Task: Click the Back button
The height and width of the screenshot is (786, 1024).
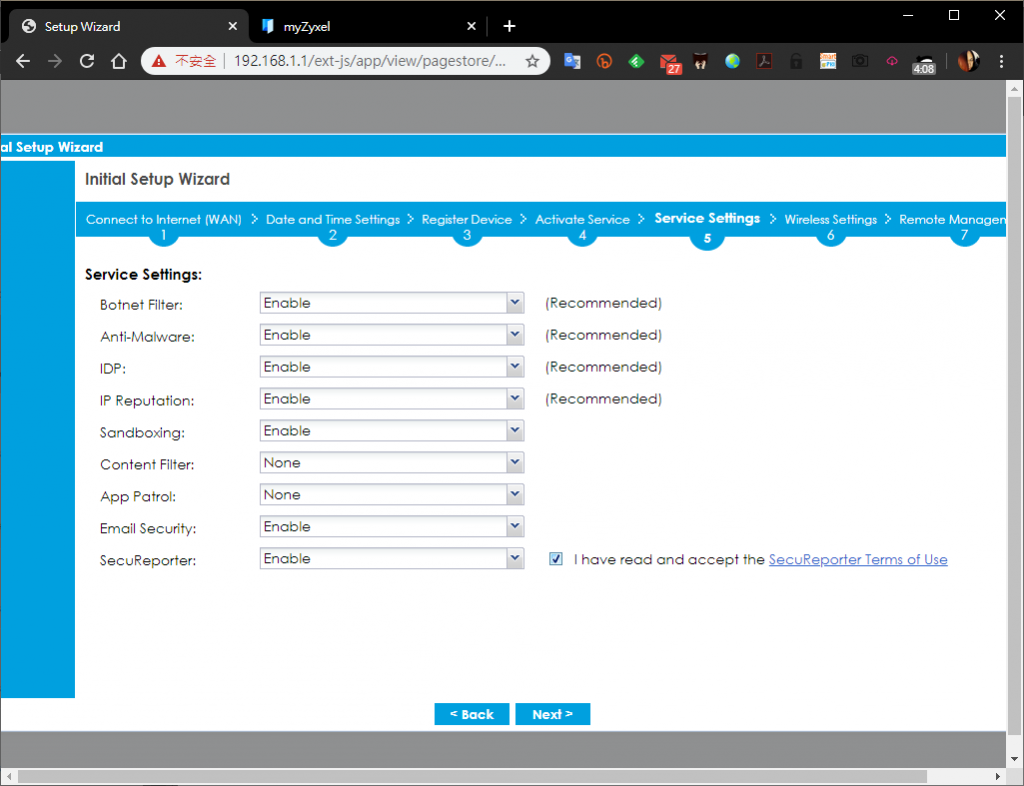Action: click(472, 714)
